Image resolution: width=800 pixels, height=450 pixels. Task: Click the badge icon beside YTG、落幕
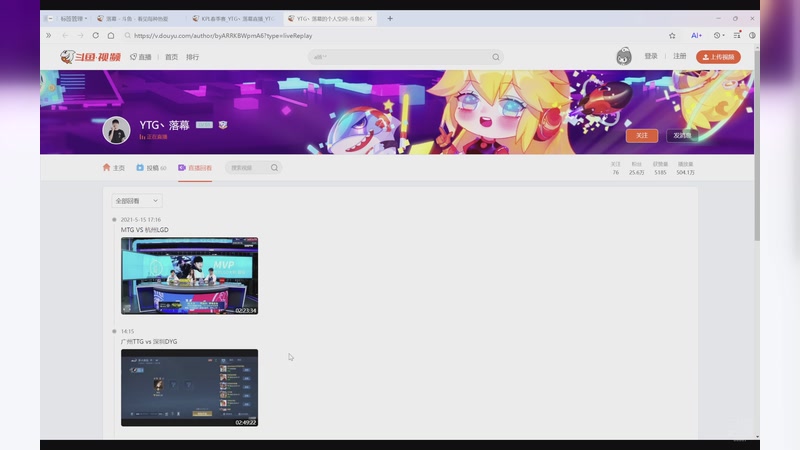pyautogui.click(x=223, y=124)
